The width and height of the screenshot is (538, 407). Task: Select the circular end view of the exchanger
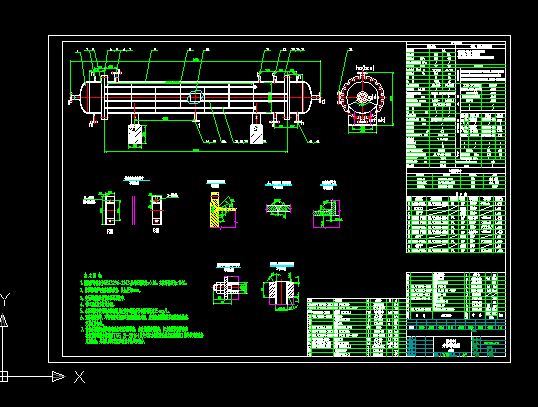[361, 97]
